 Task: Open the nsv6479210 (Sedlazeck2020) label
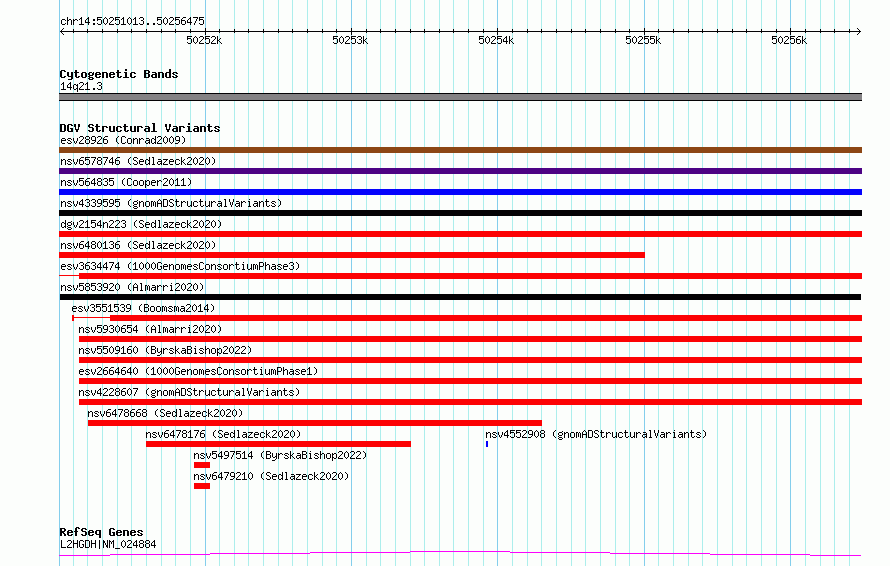[x=271, y=476]
